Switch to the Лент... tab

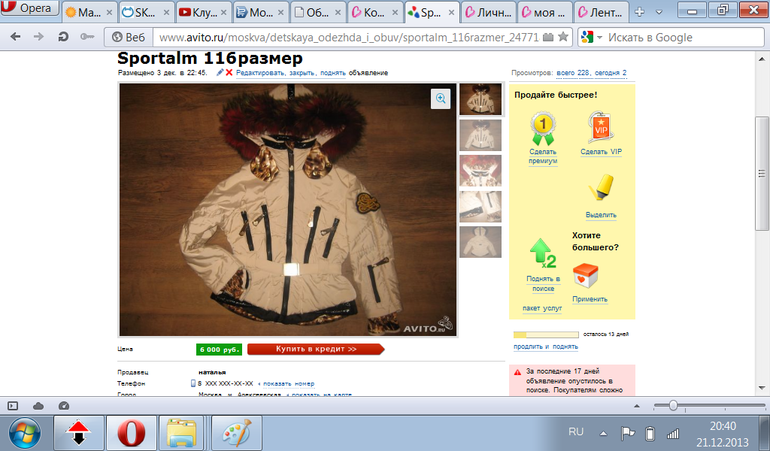click(602, 12)
